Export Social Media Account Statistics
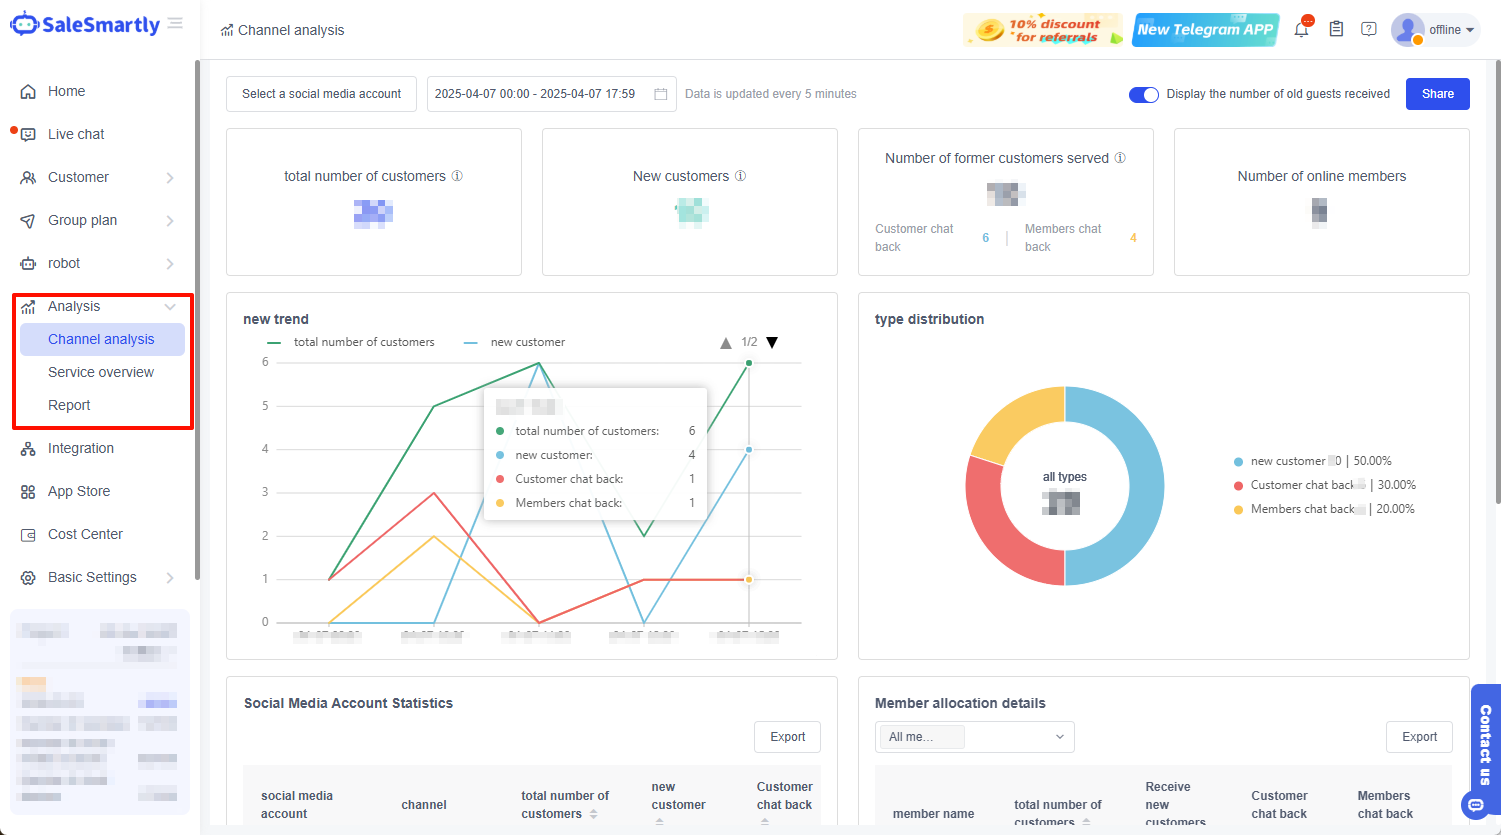 click(x=787, y=737)
